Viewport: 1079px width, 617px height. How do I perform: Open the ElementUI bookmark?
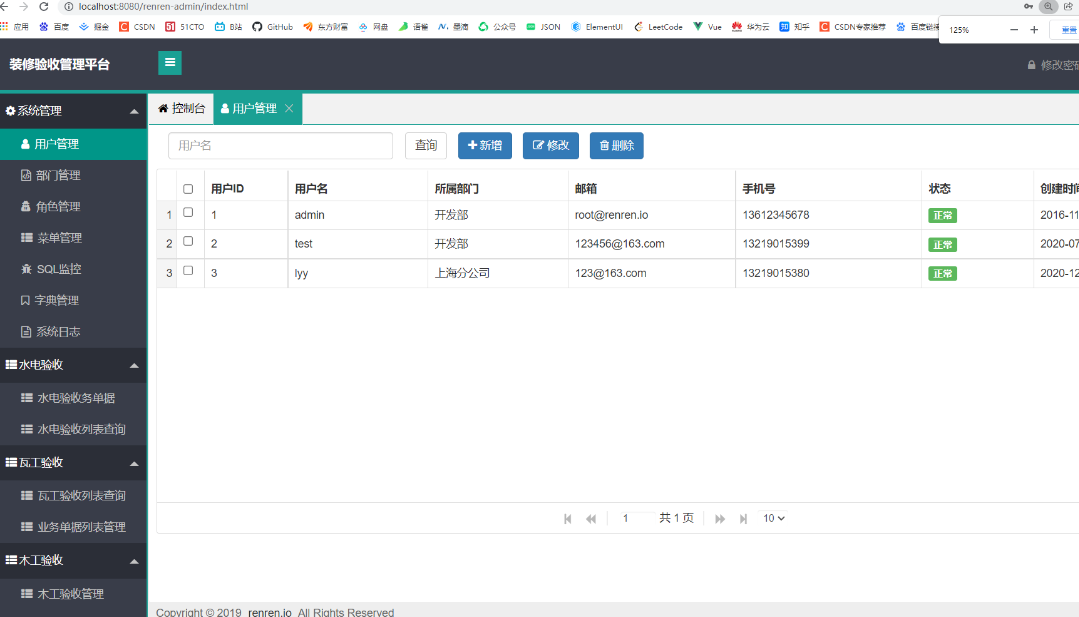tap(597, 27)
